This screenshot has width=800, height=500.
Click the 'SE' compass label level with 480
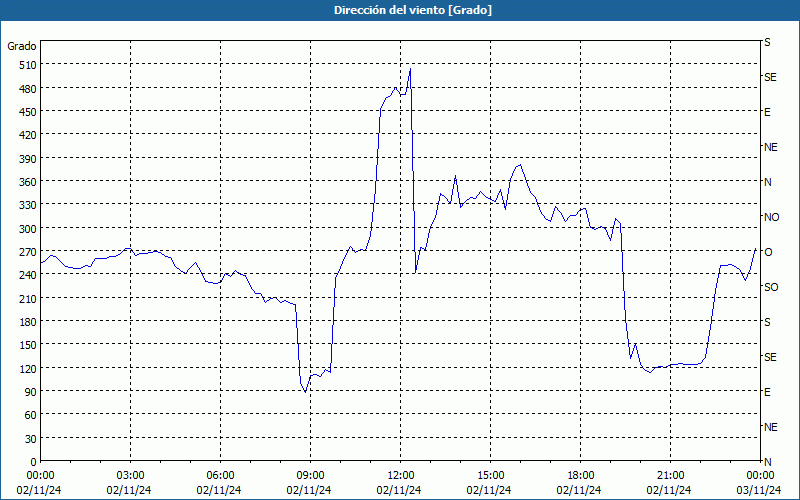[x=770, y=77]
